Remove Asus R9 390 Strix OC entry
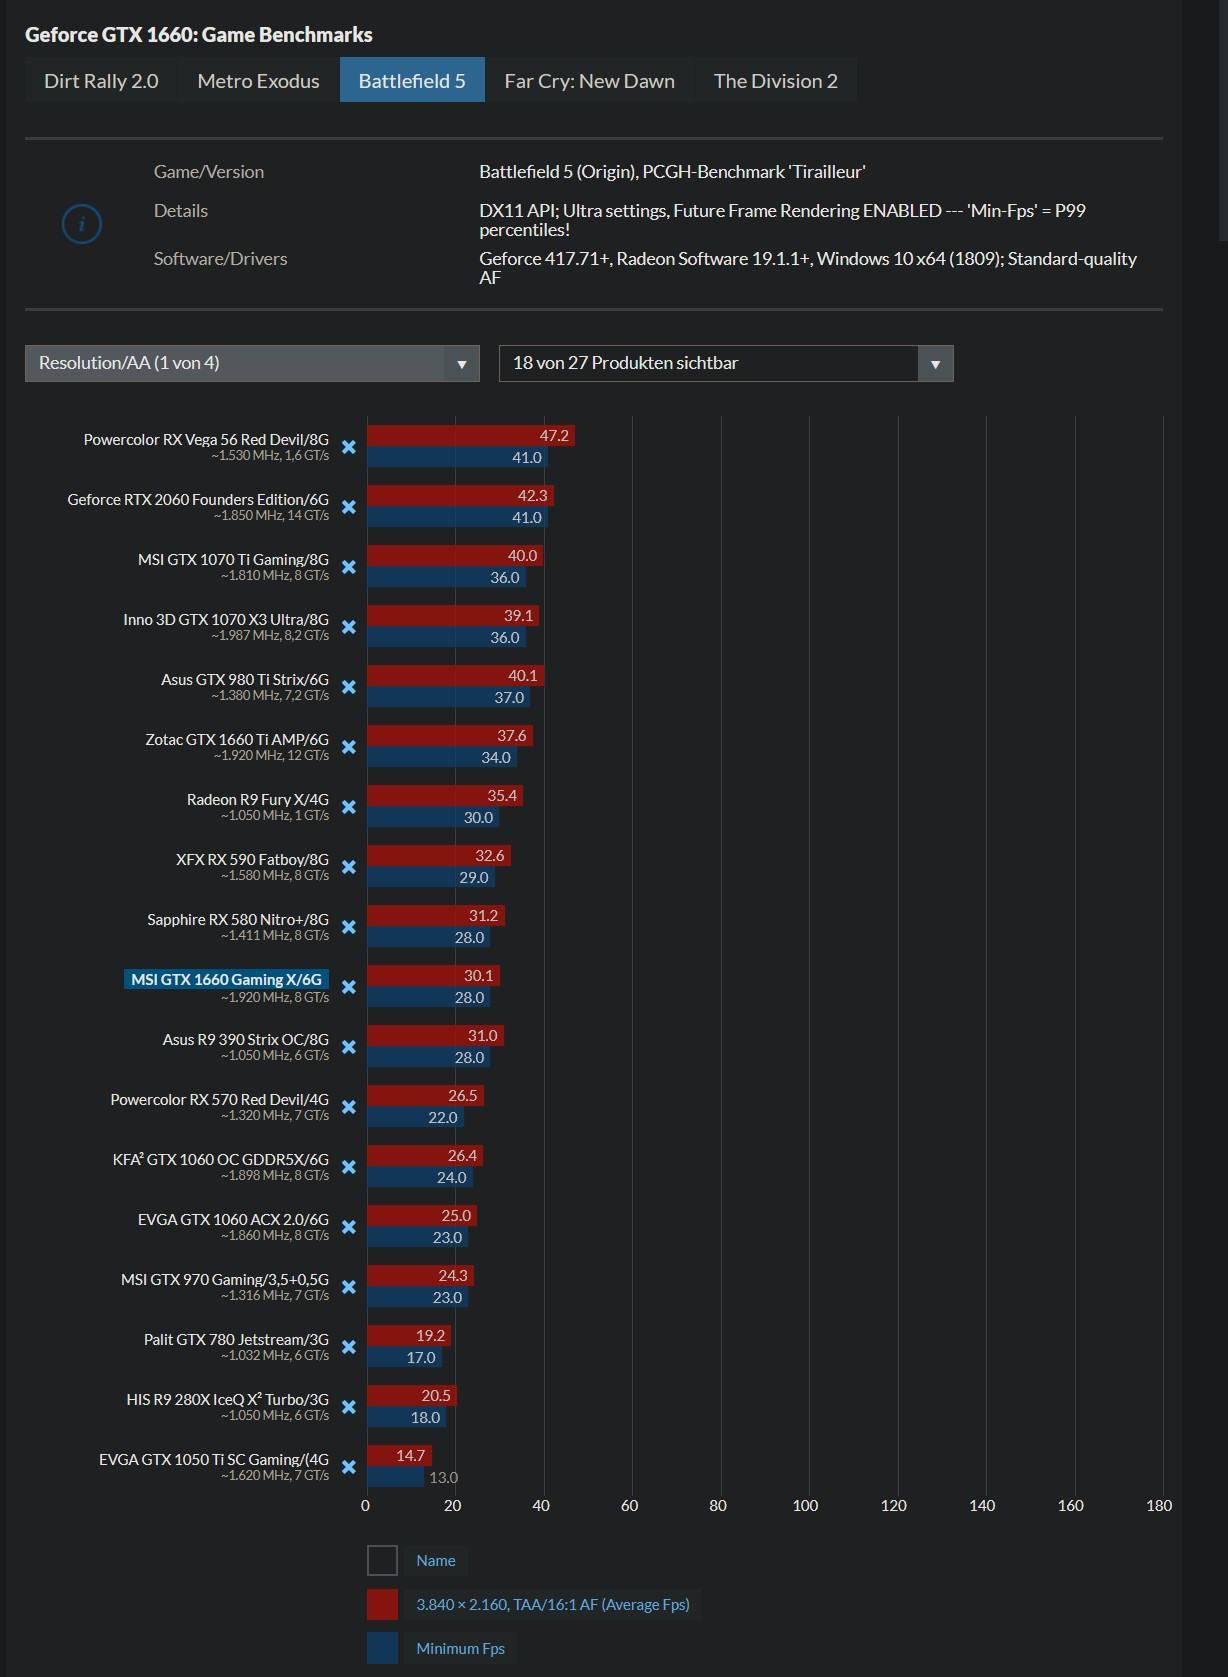The width and height of the screenshot is (1228, 1677). (x=349, y=1047)
